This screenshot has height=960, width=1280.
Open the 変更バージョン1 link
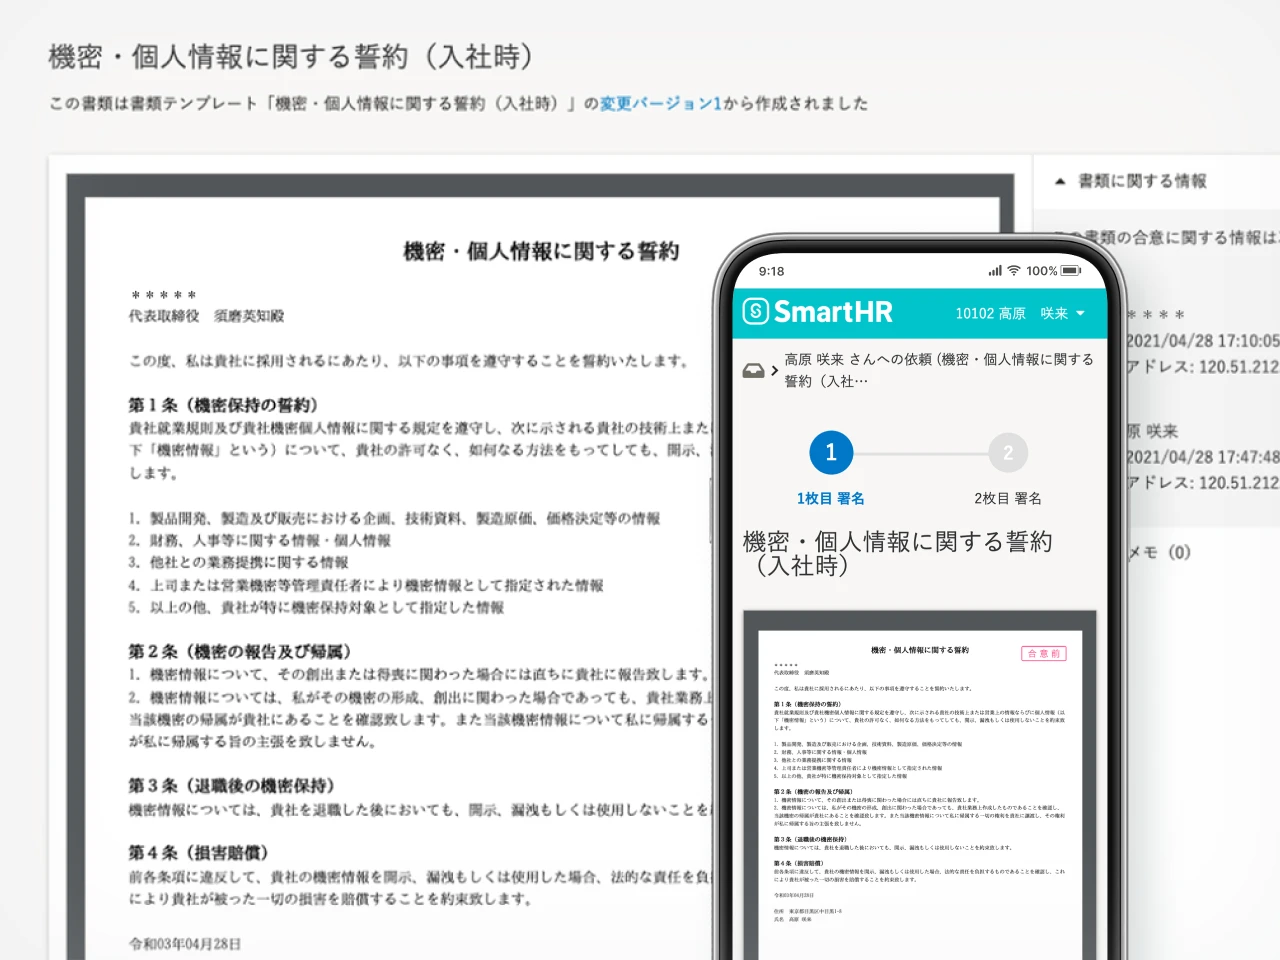click(660, 103)
